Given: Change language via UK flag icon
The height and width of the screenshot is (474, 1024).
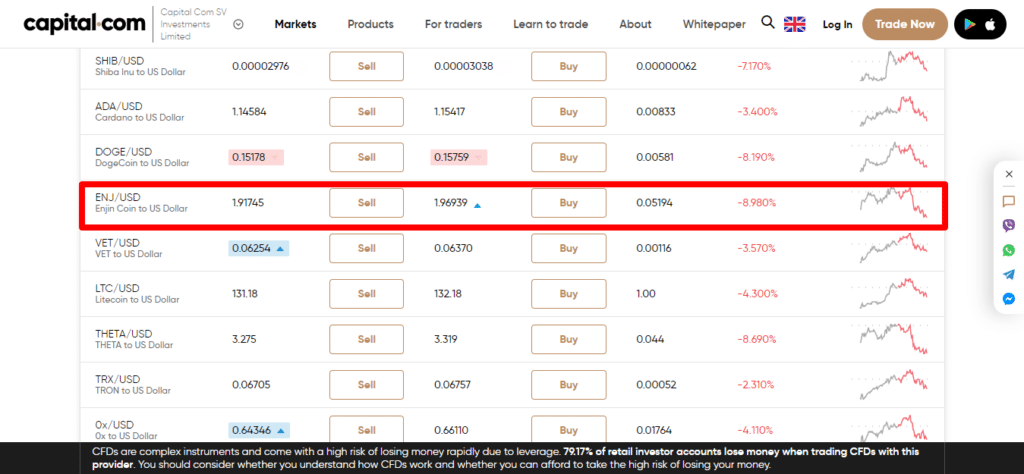Looking at the screenshot, I should pos(795,24).
